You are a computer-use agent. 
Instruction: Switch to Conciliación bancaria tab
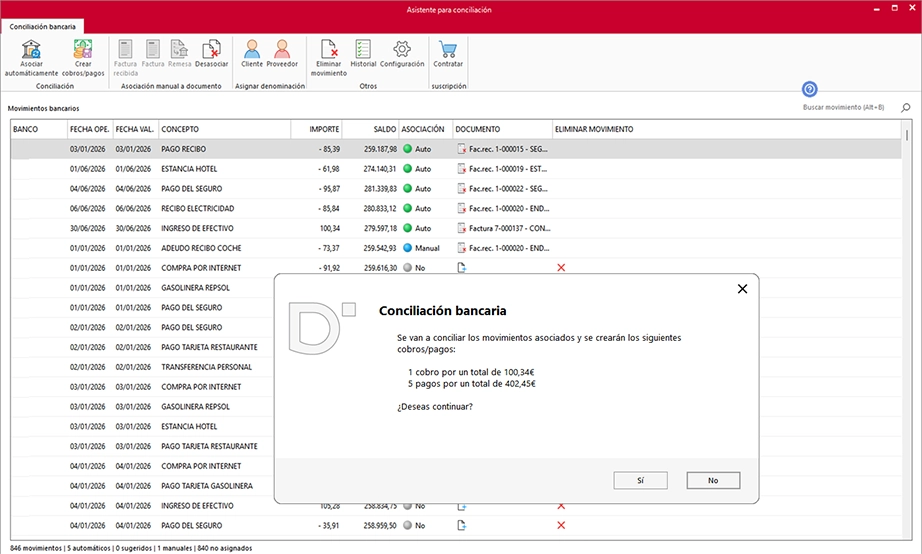(x=42, y=26)
